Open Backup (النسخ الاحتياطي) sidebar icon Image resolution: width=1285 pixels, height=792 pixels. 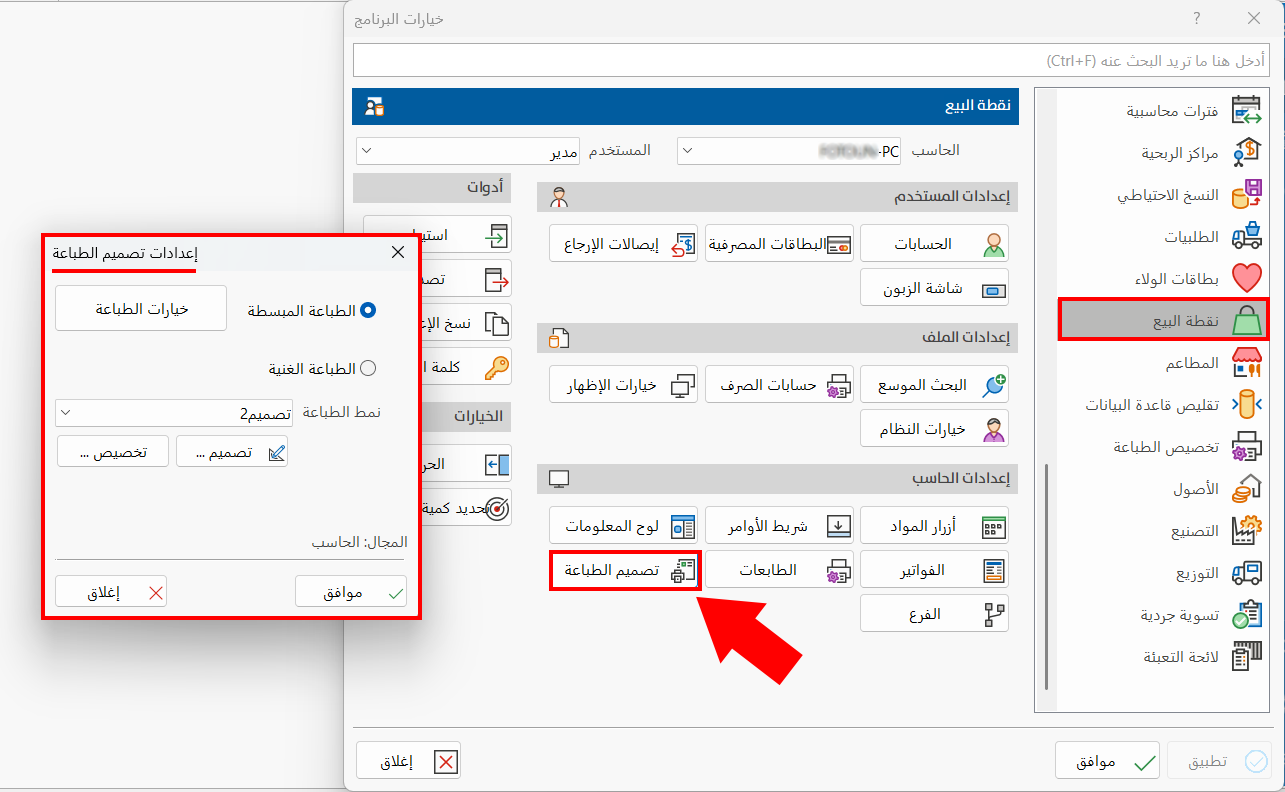(x=1246, y=196)
